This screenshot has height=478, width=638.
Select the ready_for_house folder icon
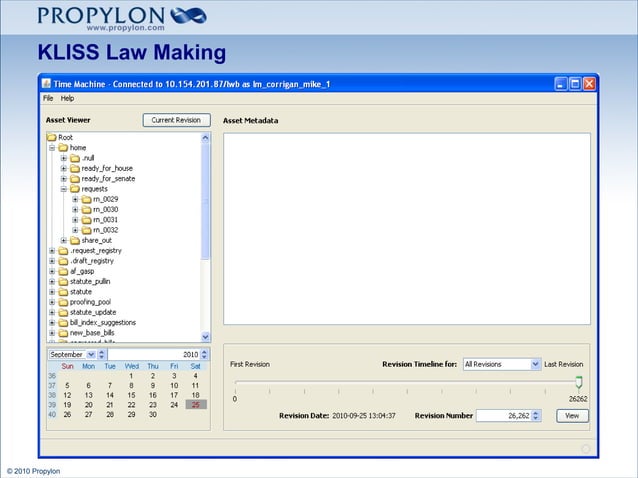click(75, 168)
